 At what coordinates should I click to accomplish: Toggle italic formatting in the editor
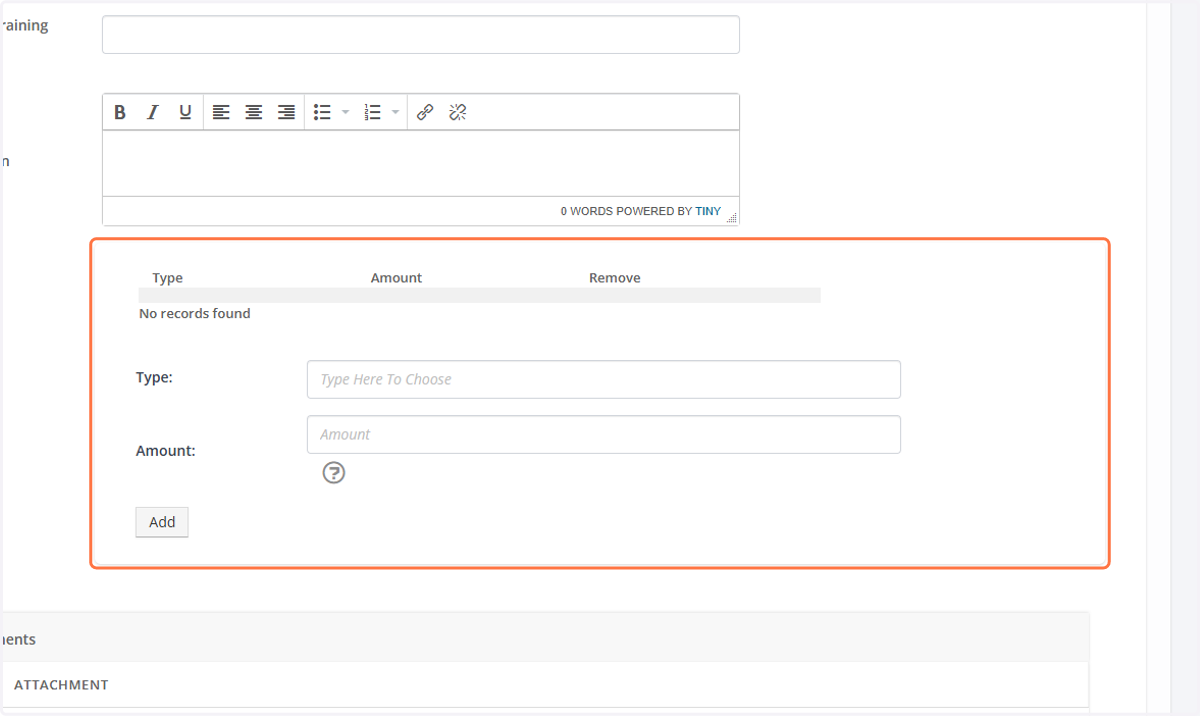pyautogui.click(x=152, y=112)
